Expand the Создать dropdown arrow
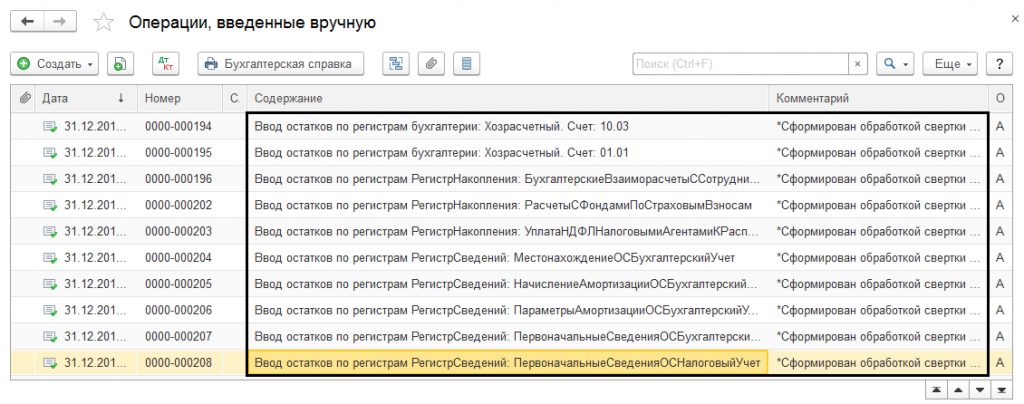Screen dimensions: 1024x404 91,64
